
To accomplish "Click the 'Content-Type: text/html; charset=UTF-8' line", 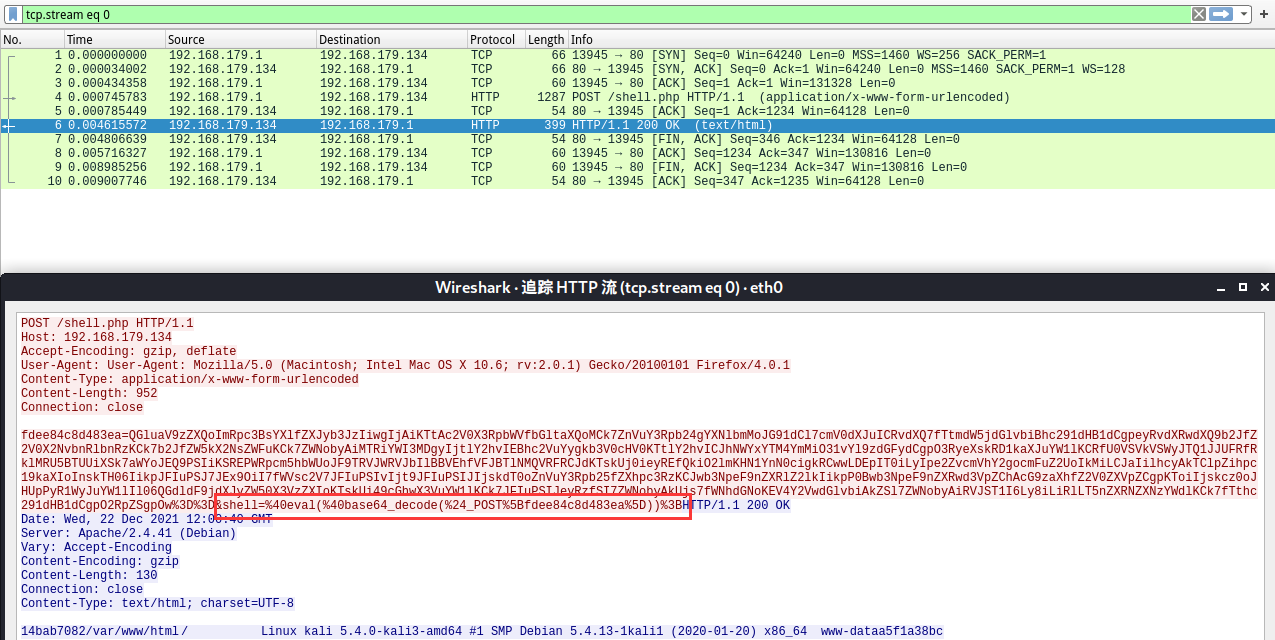I will point(158,604).
